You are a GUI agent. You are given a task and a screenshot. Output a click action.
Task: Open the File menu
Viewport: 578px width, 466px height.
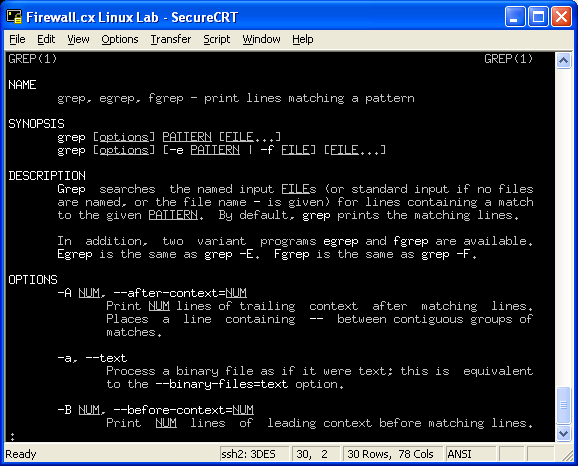click(x=17, y=39)
